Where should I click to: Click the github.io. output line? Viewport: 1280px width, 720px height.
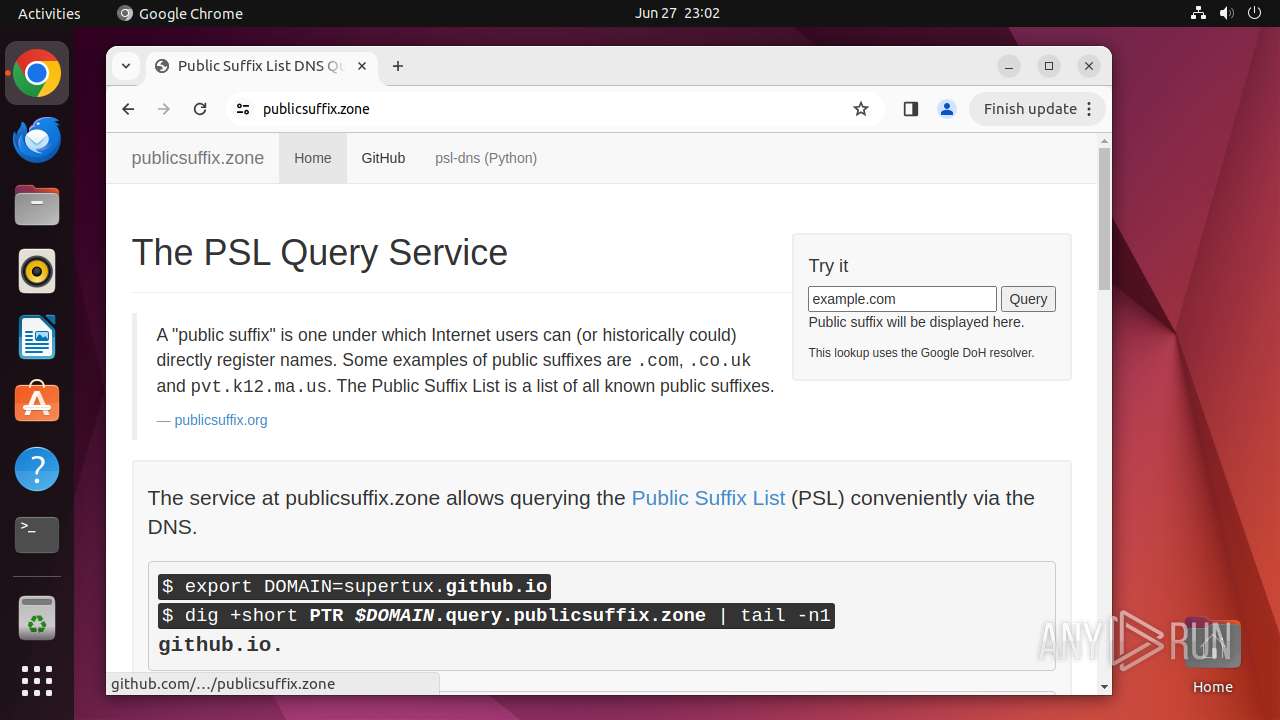pos(221,645)
